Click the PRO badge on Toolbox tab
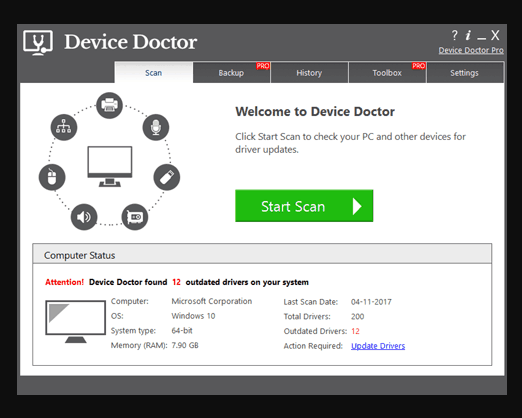 [419, 66]
